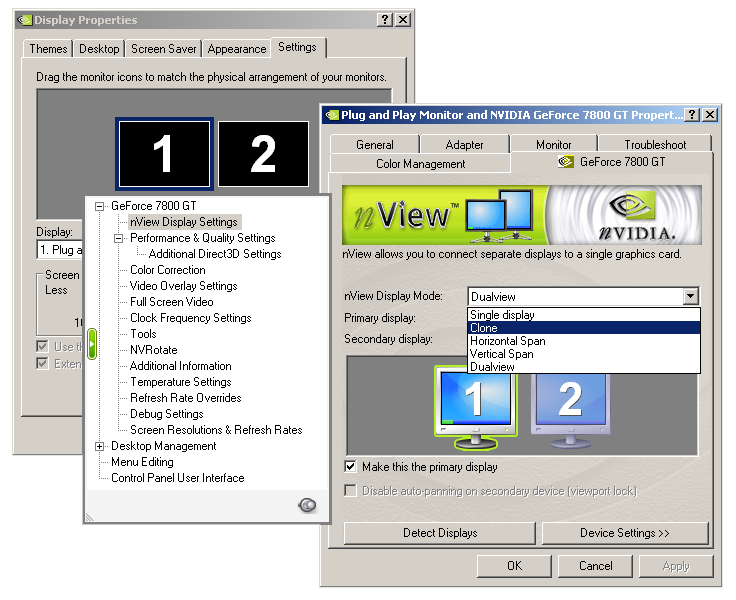Screen dimensions: 736x600
Task: Toggle the 'Use th...' checkbox in Display Properties
Action: tap(42, 346)
